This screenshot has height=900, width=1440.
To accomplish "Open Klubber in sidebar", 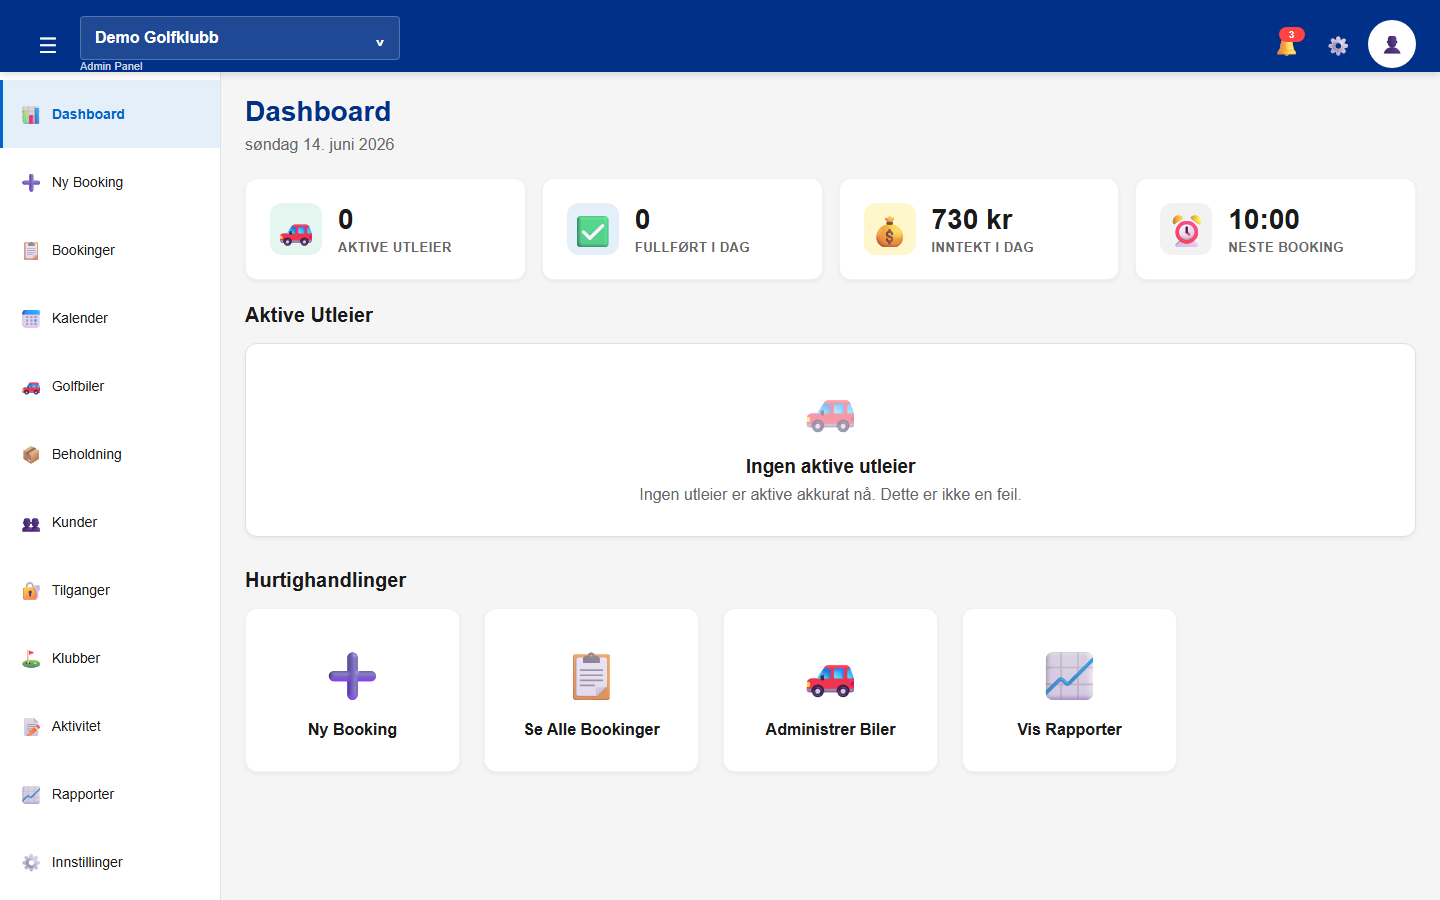I will click(x=76, y=658).
